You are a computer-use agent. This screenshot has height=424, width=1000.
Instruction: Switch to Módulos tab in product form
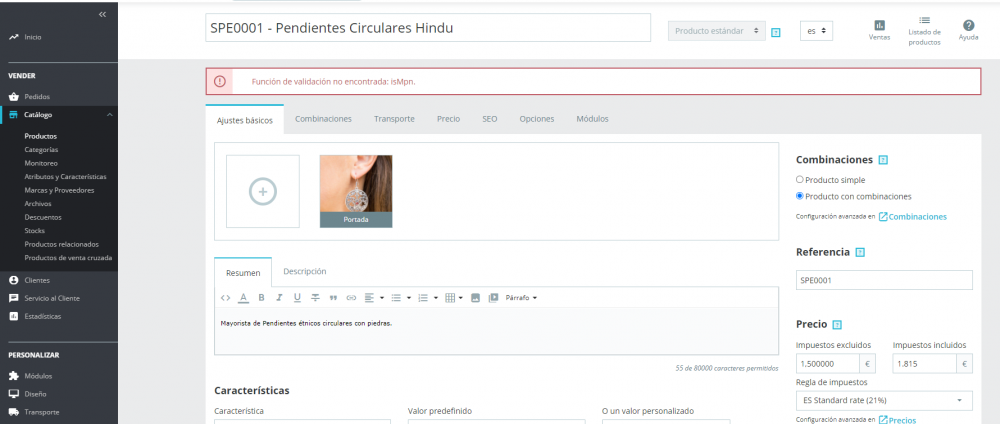[x=592, y=119]
